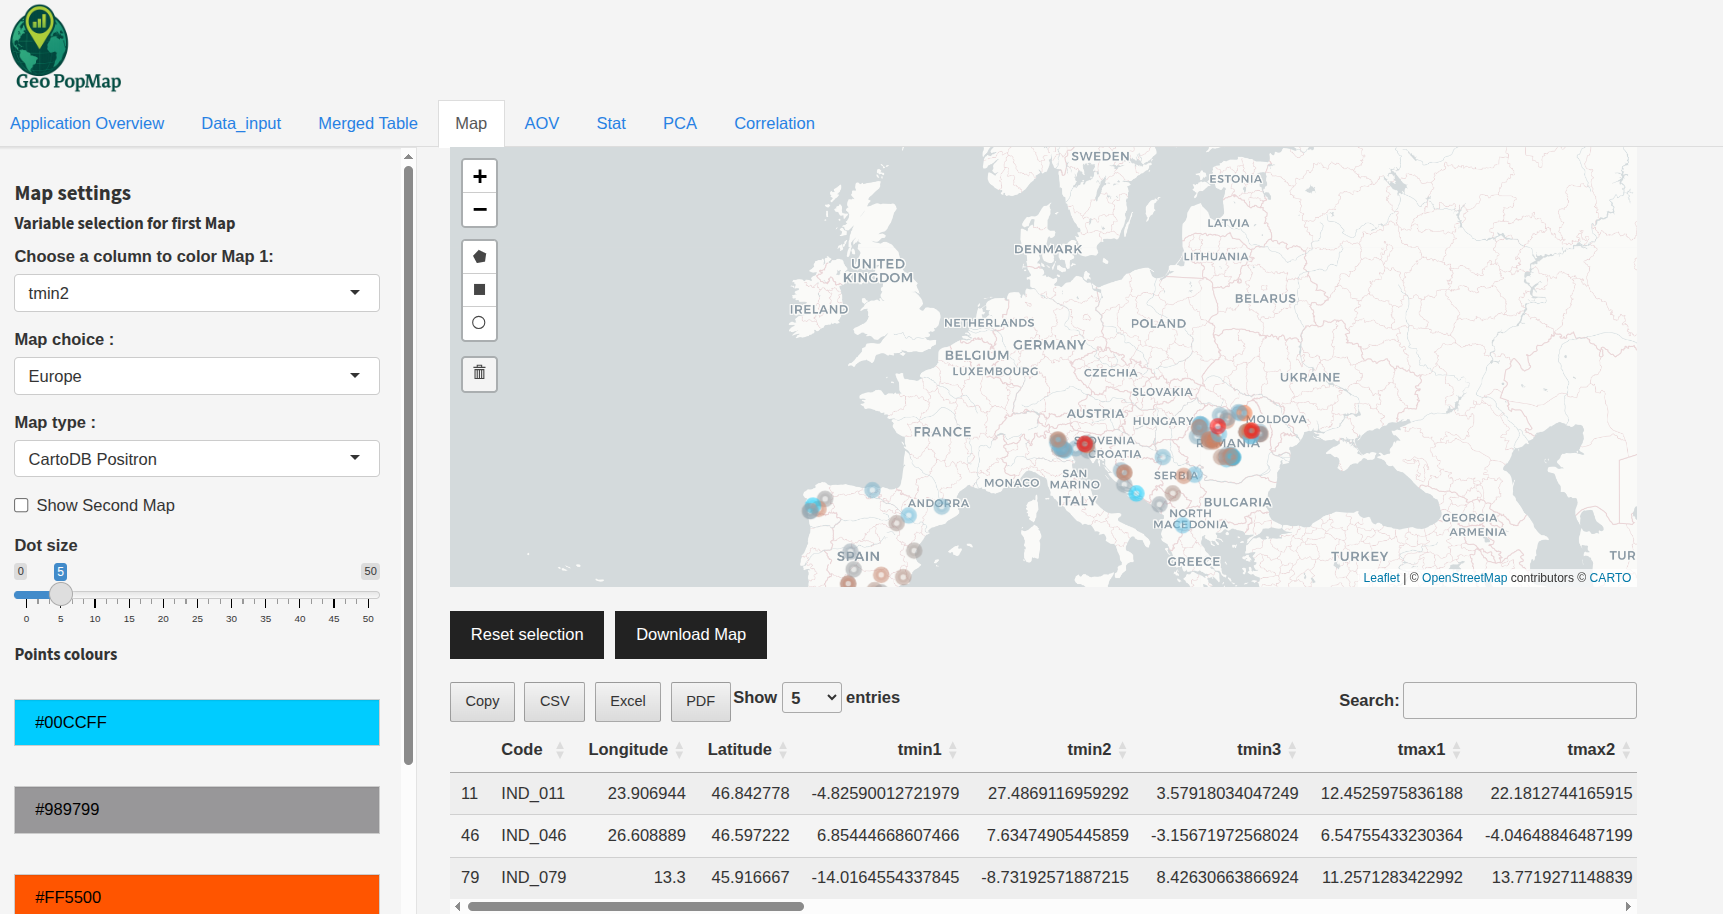This screenshot has height=914, width=1723.
Task: Click the trash delete-layers icon
Action: point(479,373)
